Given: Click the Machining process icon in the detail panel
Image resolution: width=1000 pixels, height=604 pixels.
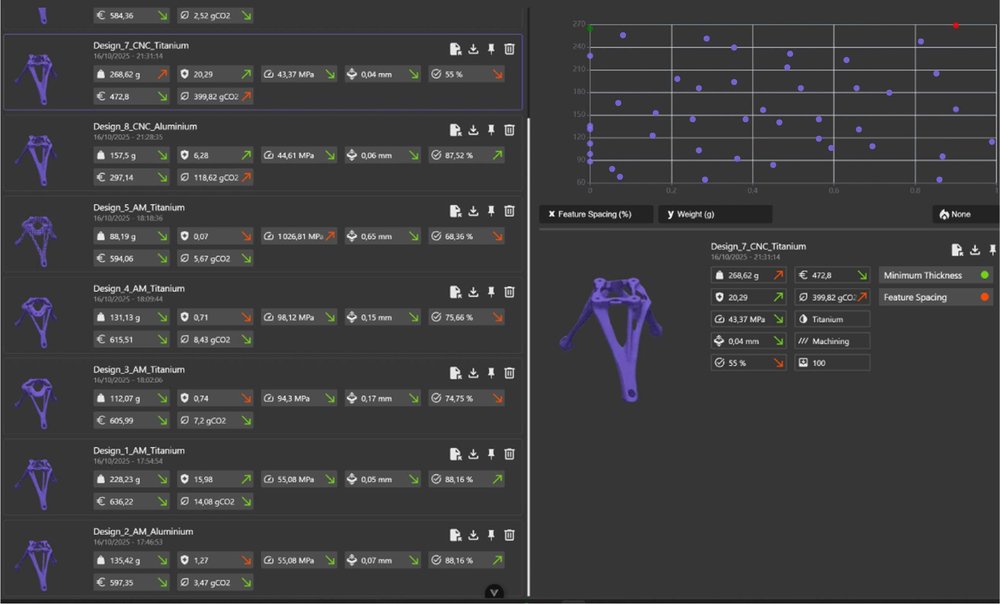Looking at the screenshot, I should click(x=832, y=340).
